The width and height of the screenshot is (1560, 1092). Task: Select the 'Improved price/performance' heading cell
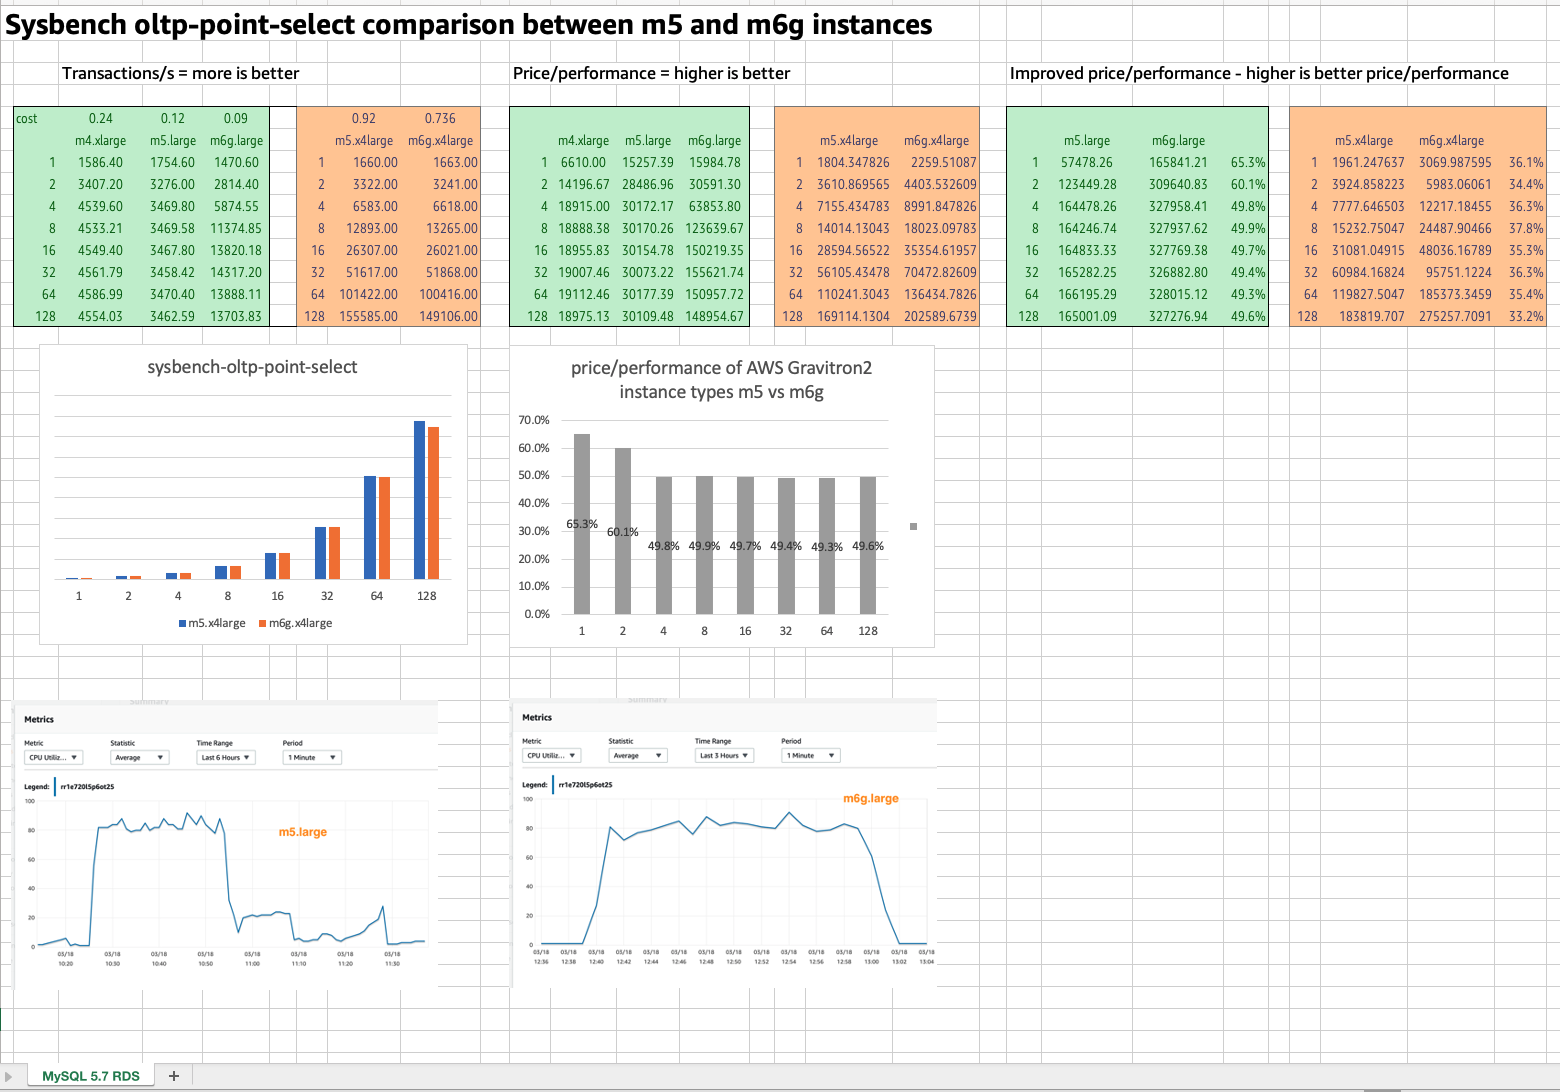pos(1259,73)
